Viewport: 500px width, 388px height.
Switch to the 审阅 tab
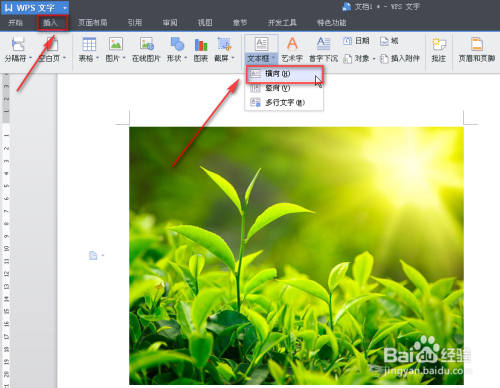click(170, 23)
